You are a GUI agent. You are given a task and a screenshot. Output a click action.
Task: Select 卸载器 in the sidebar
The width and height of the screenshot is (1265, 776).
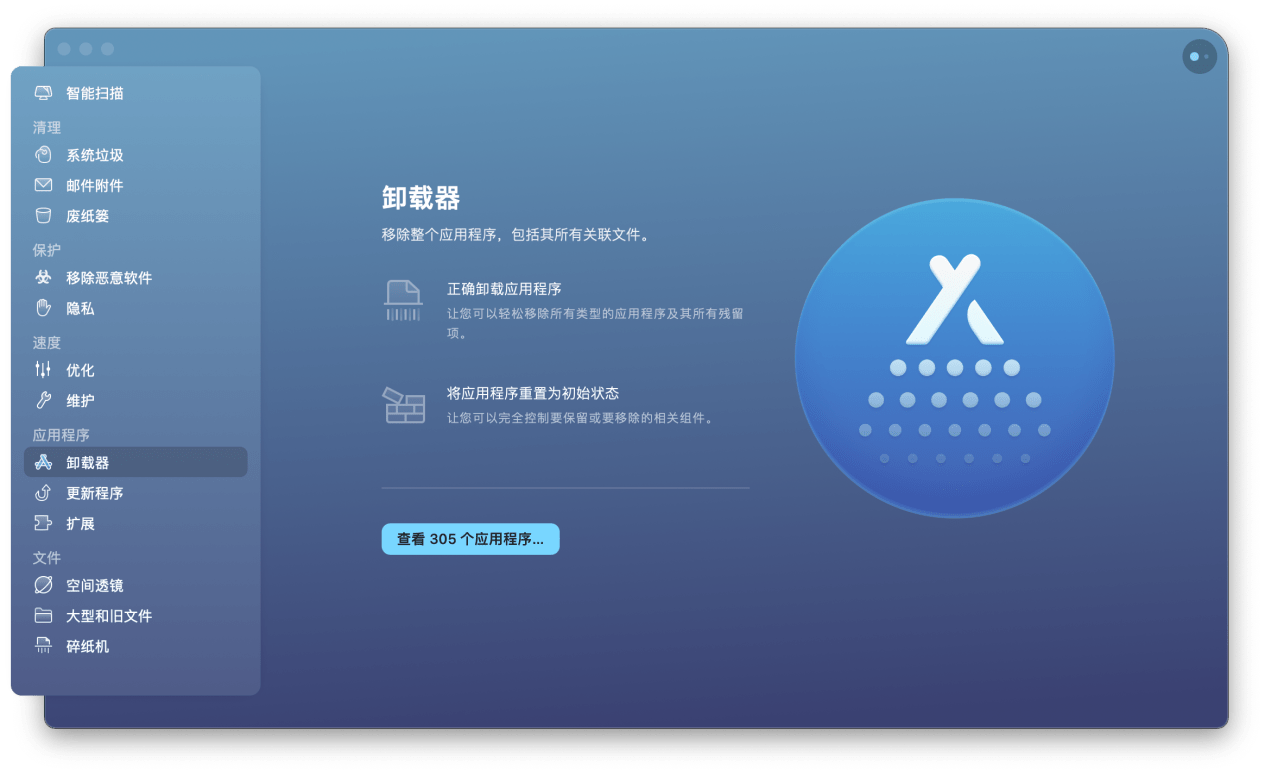pyautogui.click(x=88, y=463)
